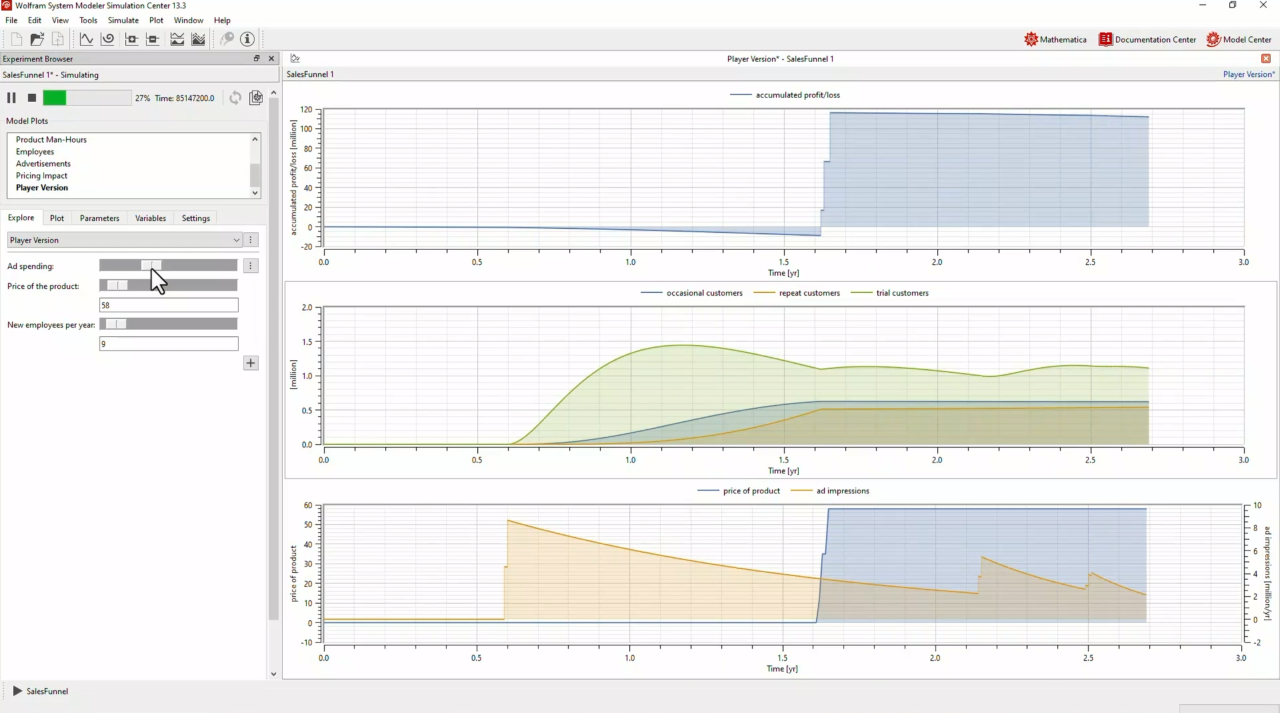
Task: Open options menu beside Player Version dropdown
Action: click(251, 240)
